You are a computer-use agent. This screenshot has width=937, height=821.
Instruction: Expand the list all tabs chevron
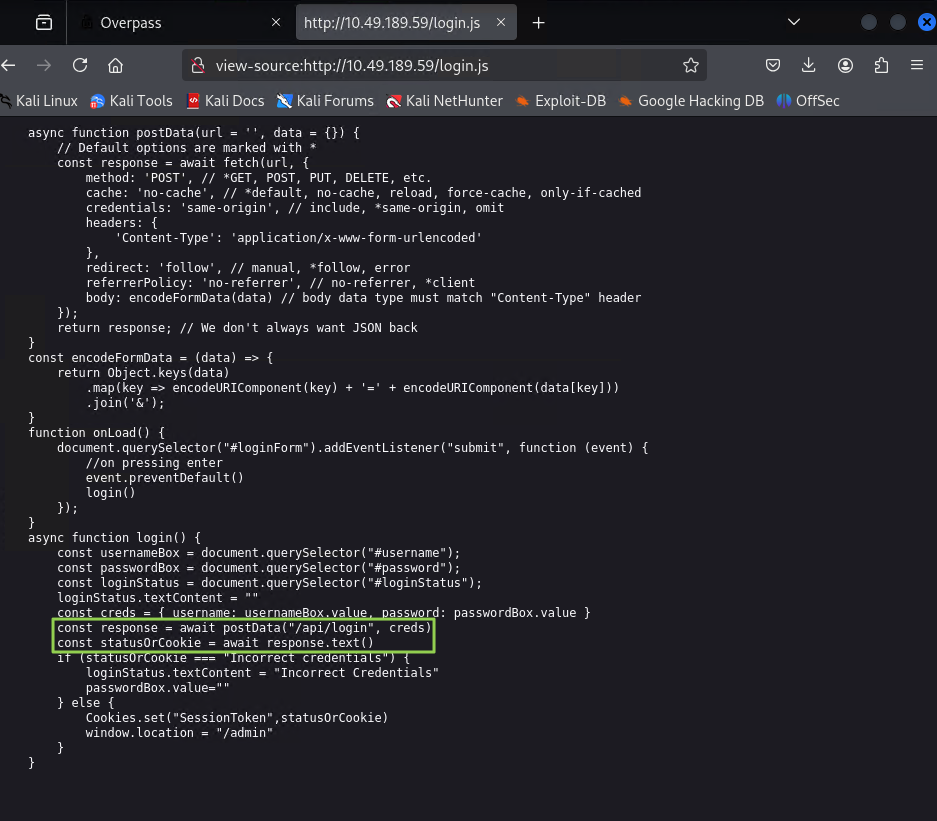tap(794, 22)
